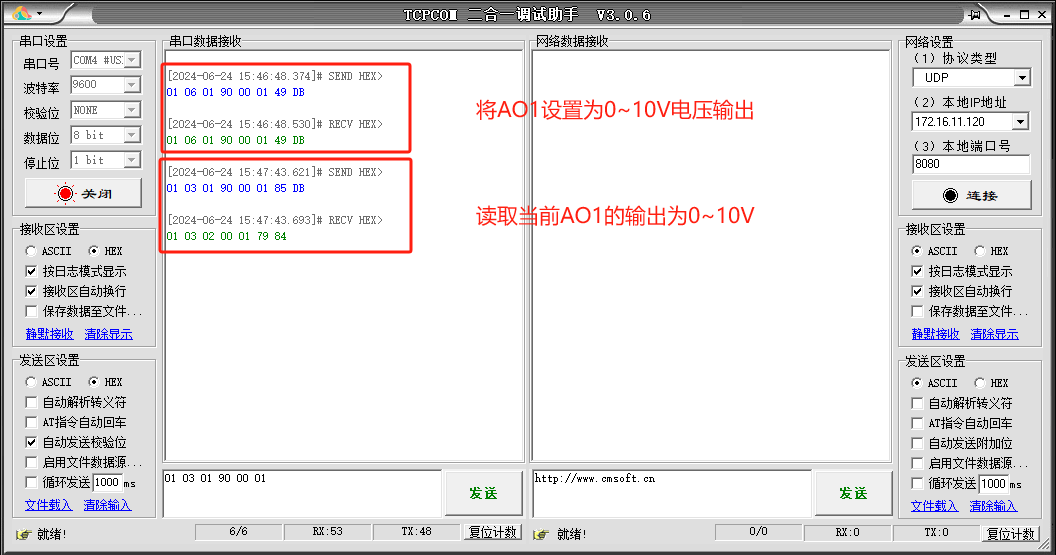The width and height of the screenshot is (1056, 555).
Task: Click network 文件载入 link
Action: [x=934, y=506]
